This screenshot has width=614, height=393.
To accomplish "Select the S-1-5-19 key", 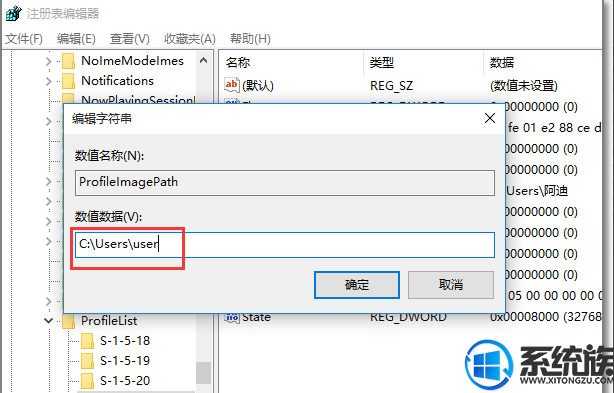I will [125, 361].
